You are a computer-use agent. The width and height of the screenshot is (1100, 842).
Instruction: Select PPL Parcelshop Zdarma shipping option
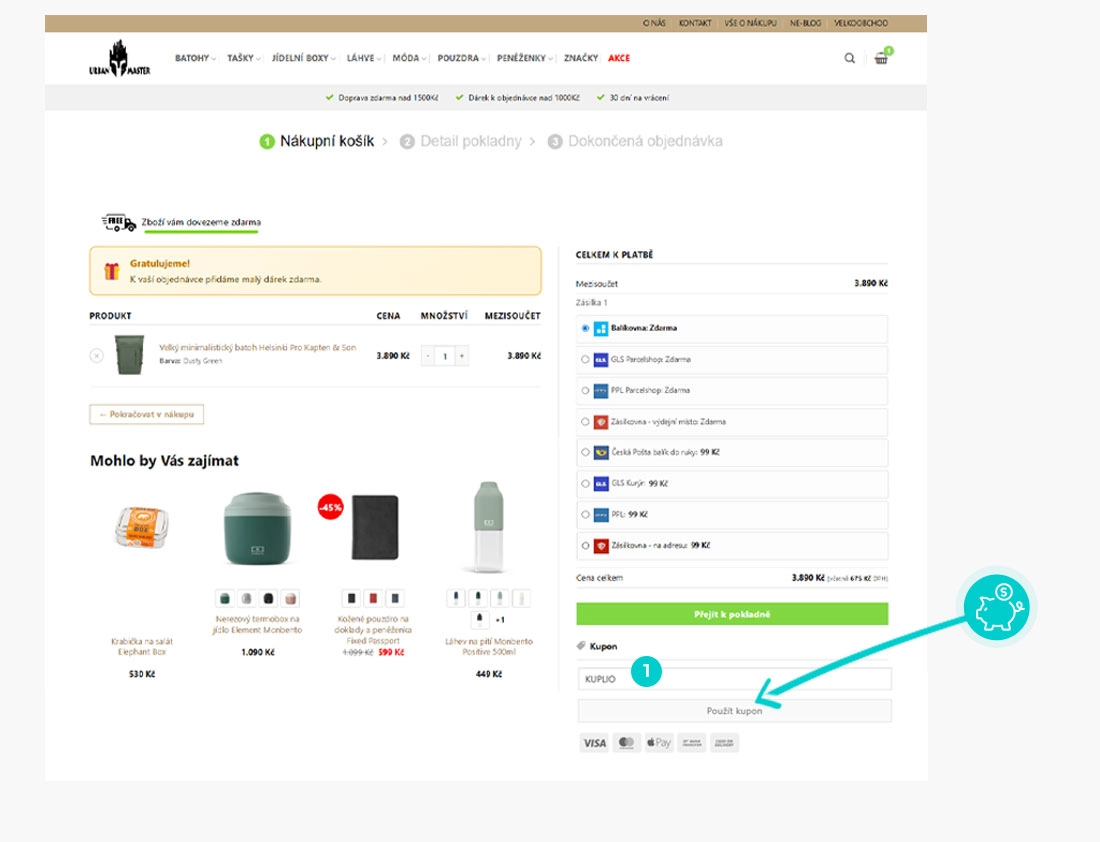[585, 390]
